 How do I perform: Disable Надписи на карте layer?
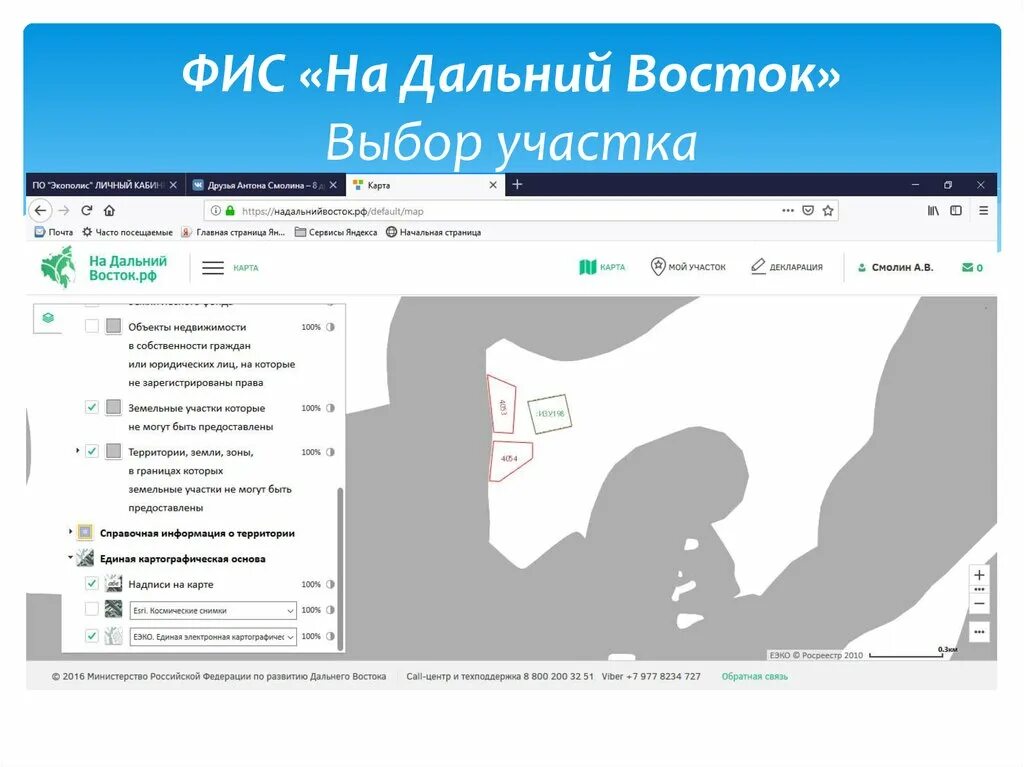tap(92, 583)
